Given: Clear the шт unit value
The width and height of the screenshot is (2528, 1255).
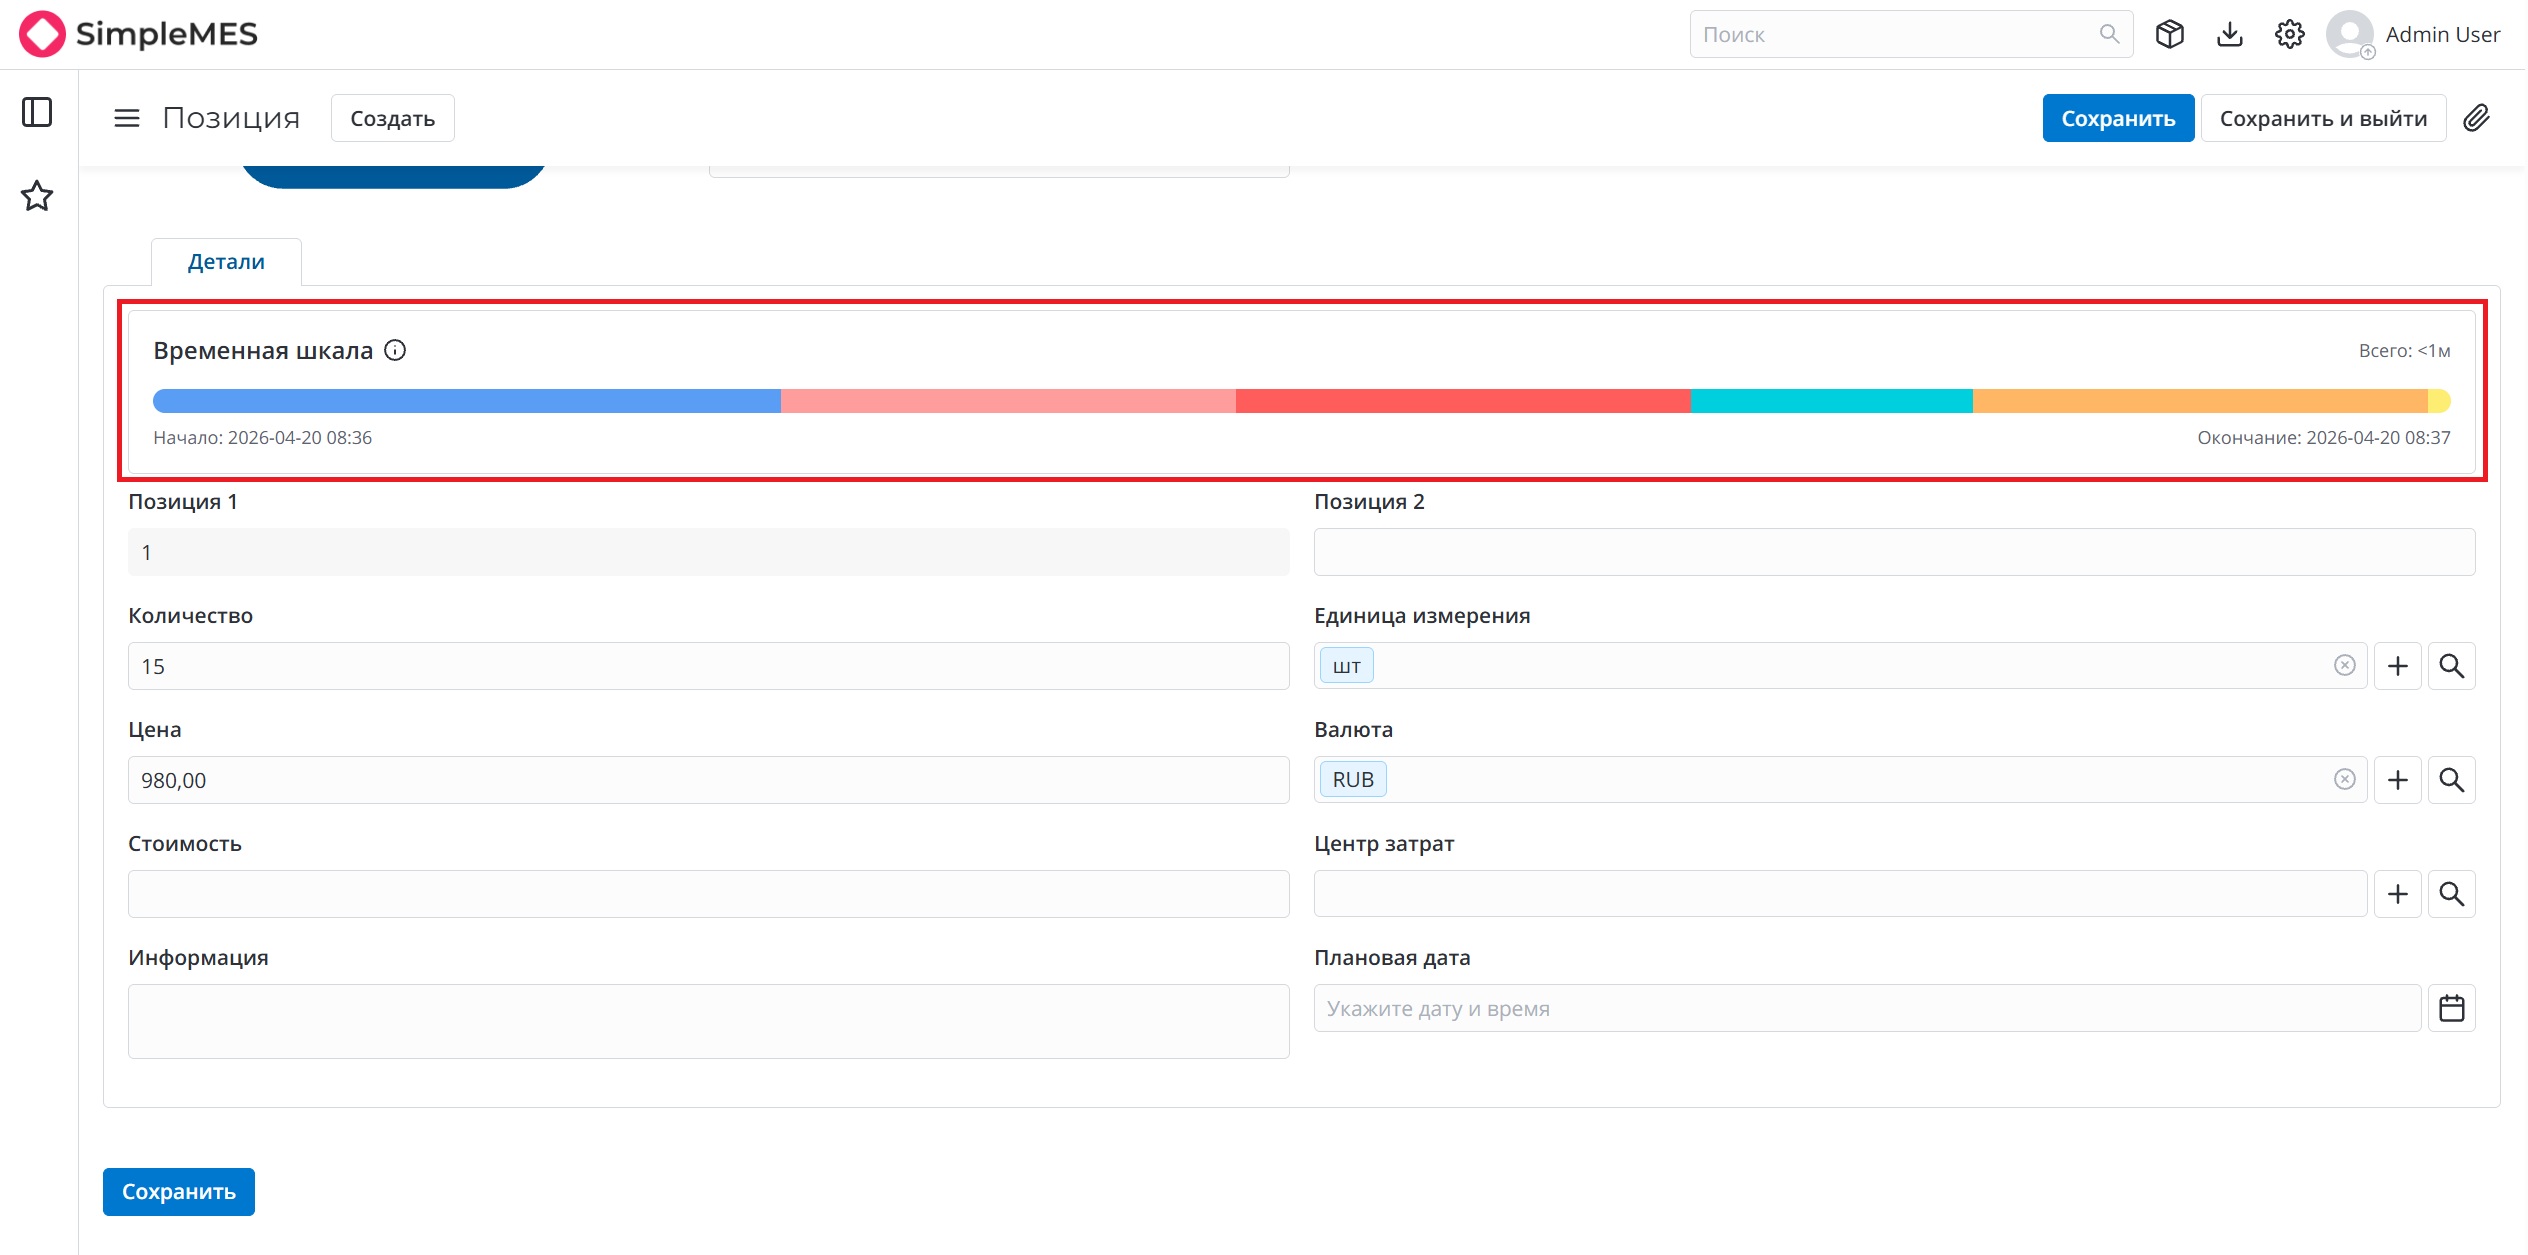Looking at the screenshot, I should [2345, 665].
